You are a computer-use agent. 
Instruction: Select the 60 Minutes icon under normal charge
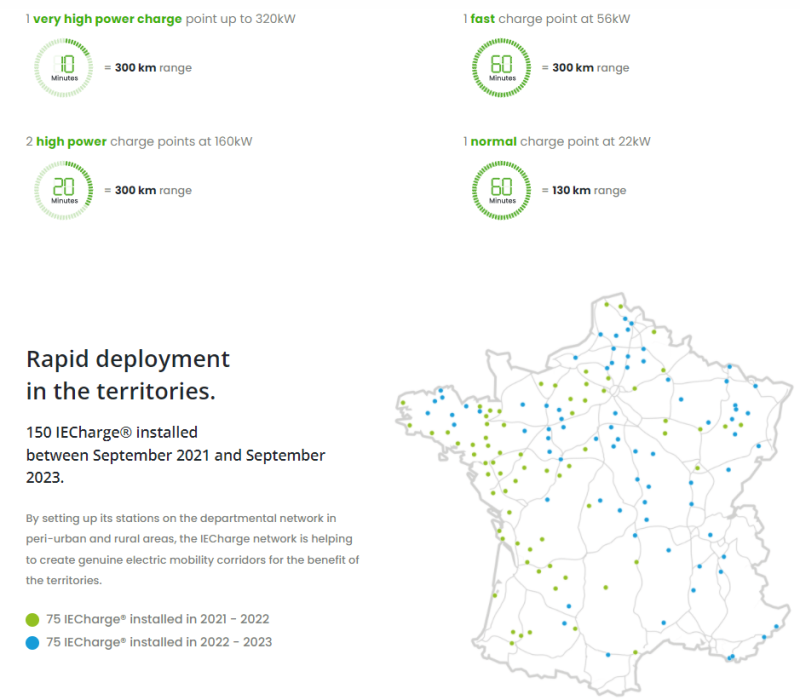coord(502,190)
